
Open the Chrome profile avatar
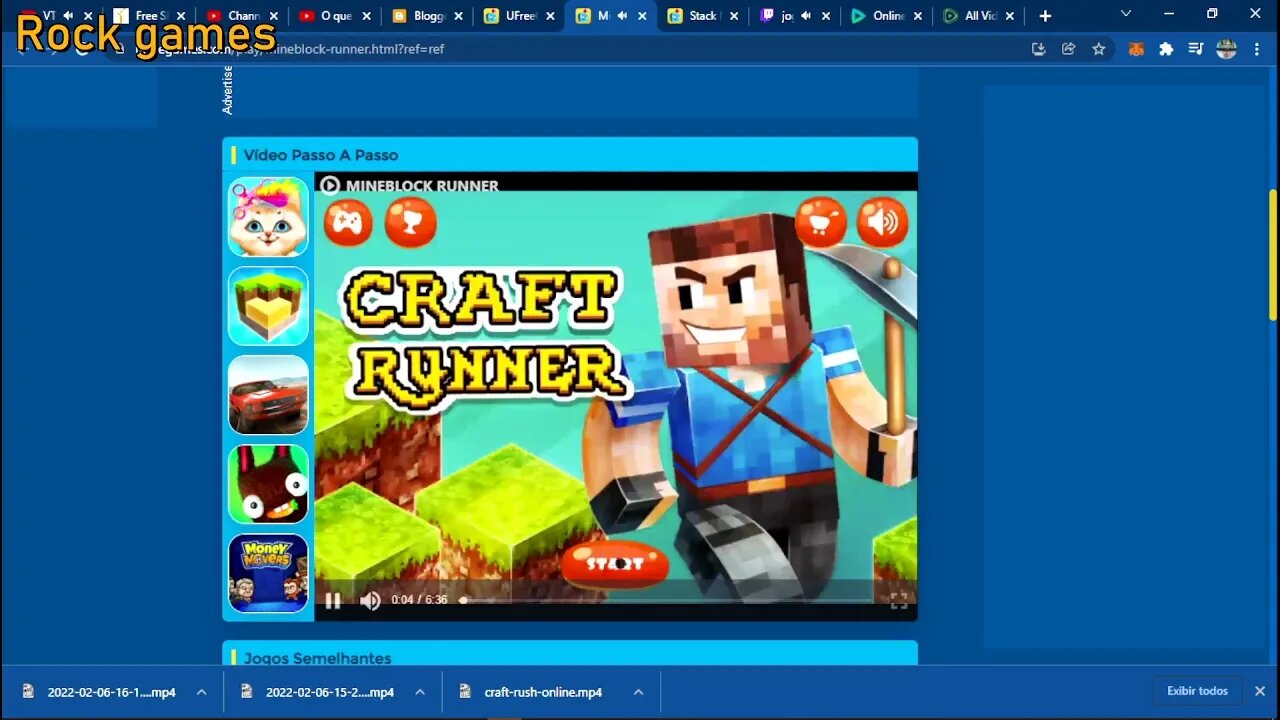coord(1227,49)
